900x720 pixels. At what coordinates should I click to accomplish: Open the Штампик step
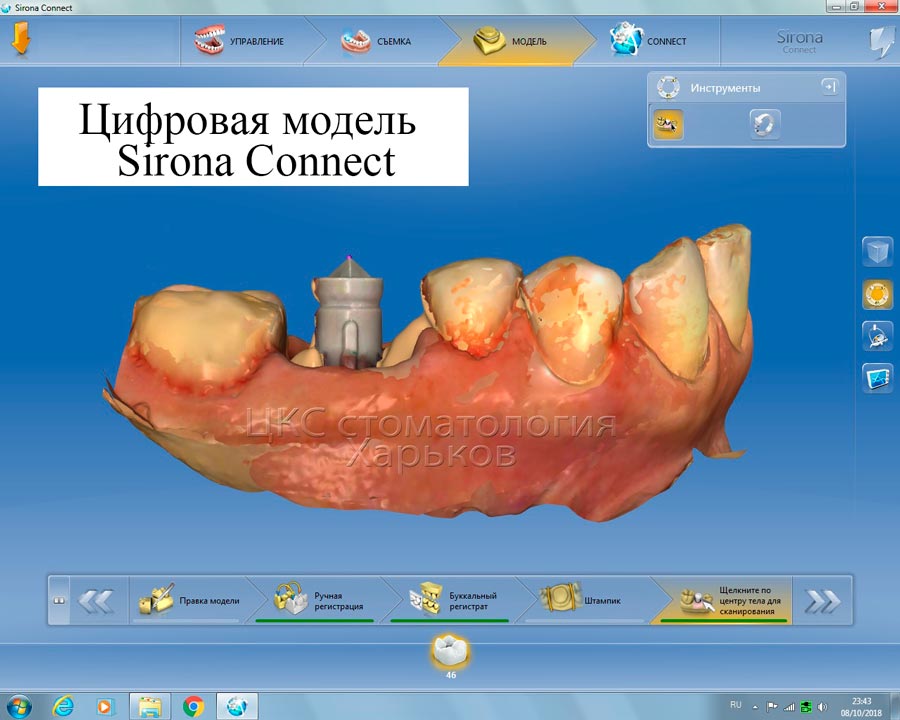[584, 601]
